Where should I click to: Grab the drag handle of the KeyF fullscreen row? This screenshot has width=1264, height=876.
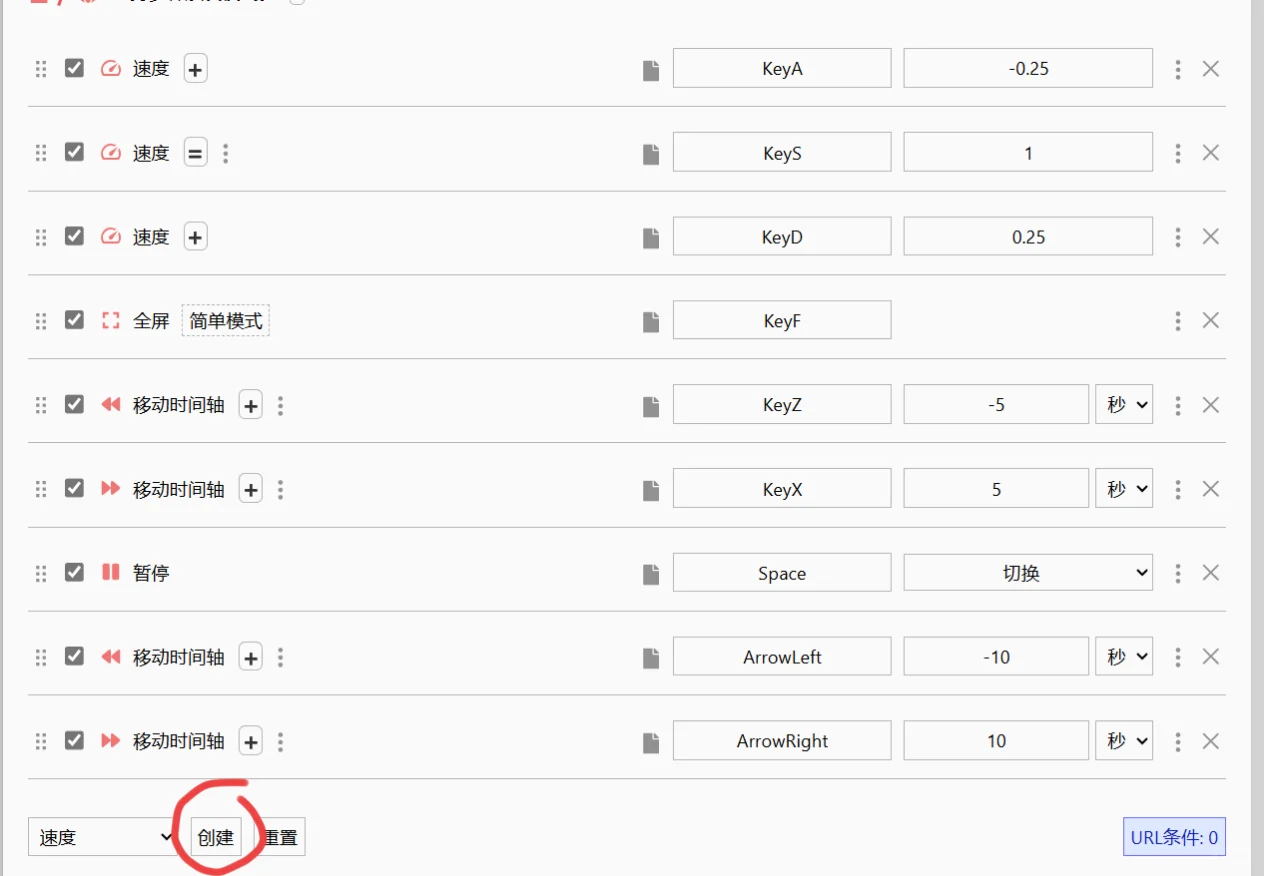pyautogui.click(x=41, y=321)
